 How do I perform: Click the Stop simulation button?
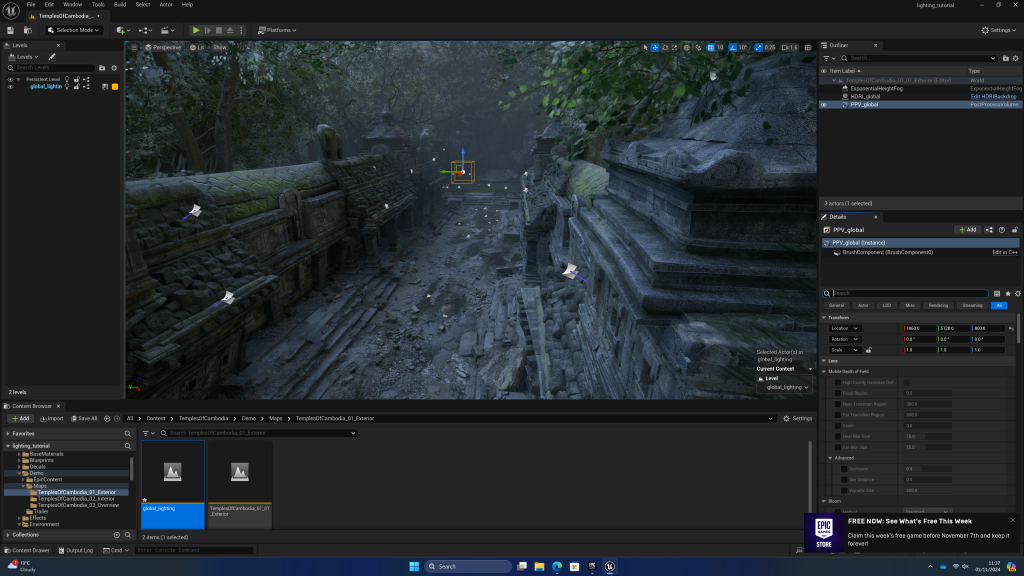[219, 30]
